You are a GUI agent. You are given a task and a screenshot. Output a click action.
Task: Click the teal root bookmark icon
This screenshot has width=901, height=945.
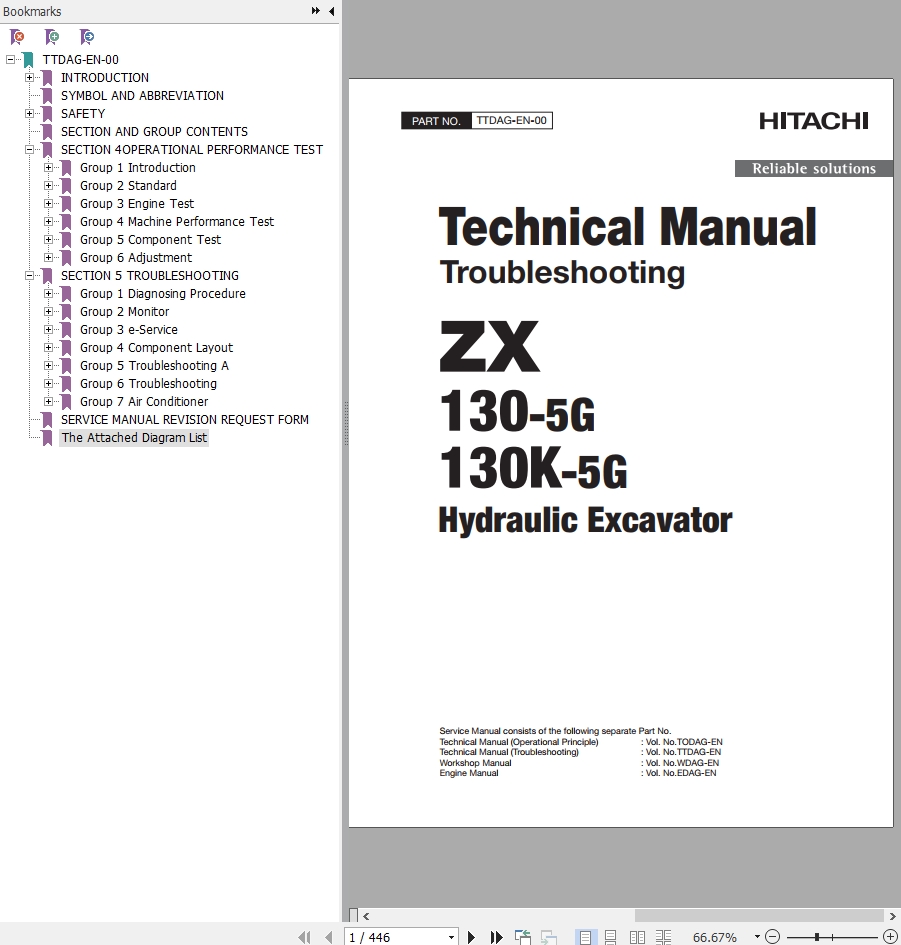28,60
